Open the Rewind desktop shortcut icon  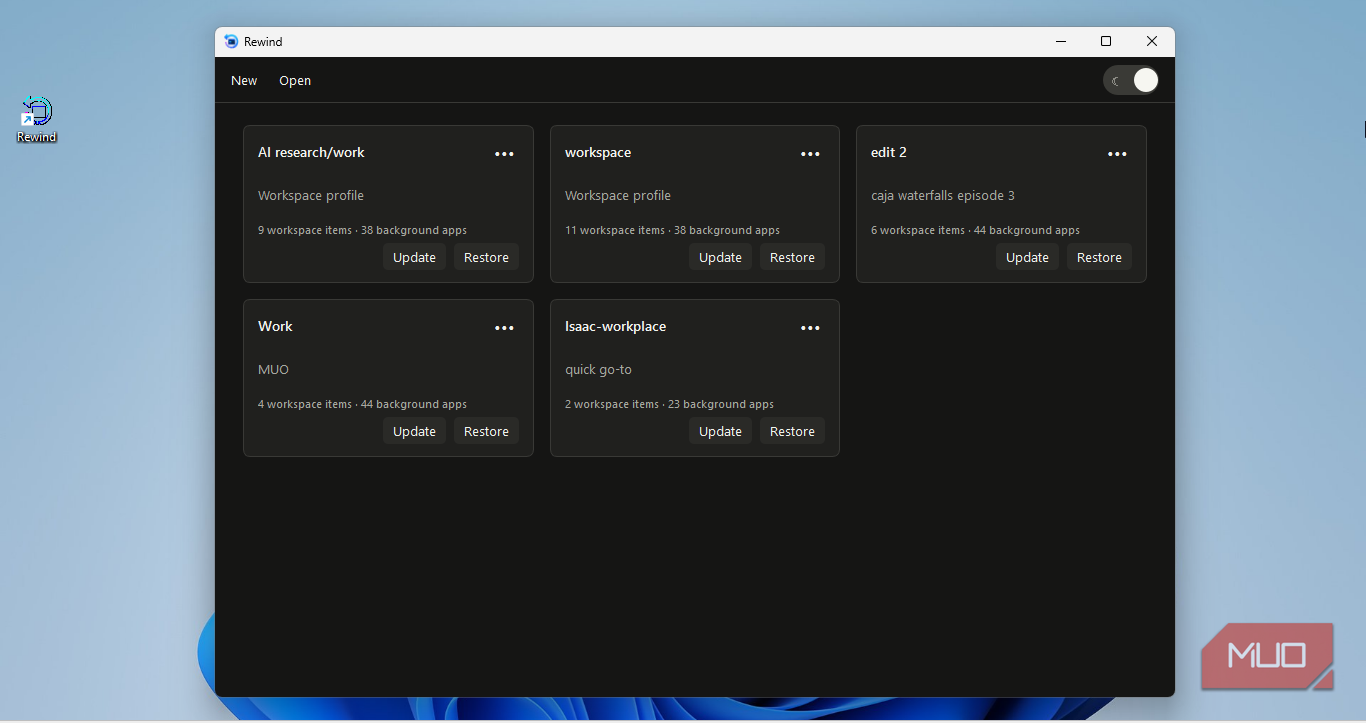coord(36,119)
